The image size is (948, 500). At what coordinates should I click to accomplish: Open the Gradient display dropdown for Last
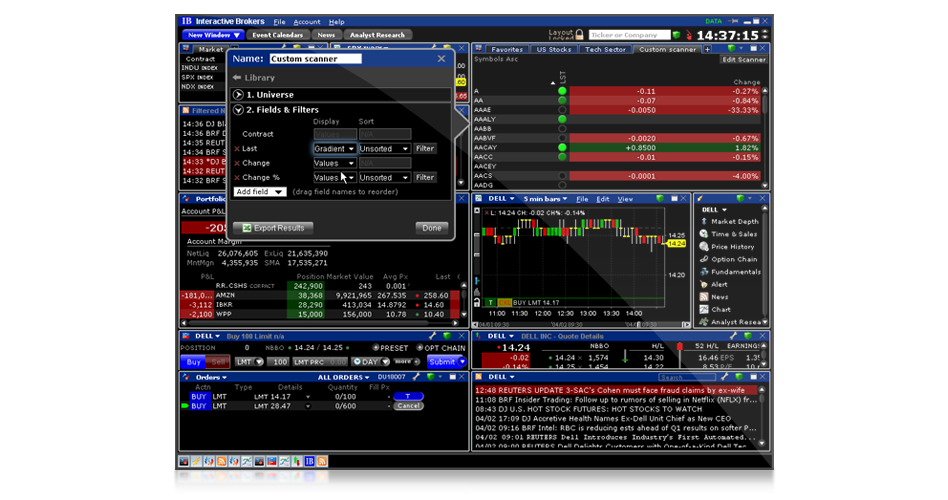coord(334,149)
